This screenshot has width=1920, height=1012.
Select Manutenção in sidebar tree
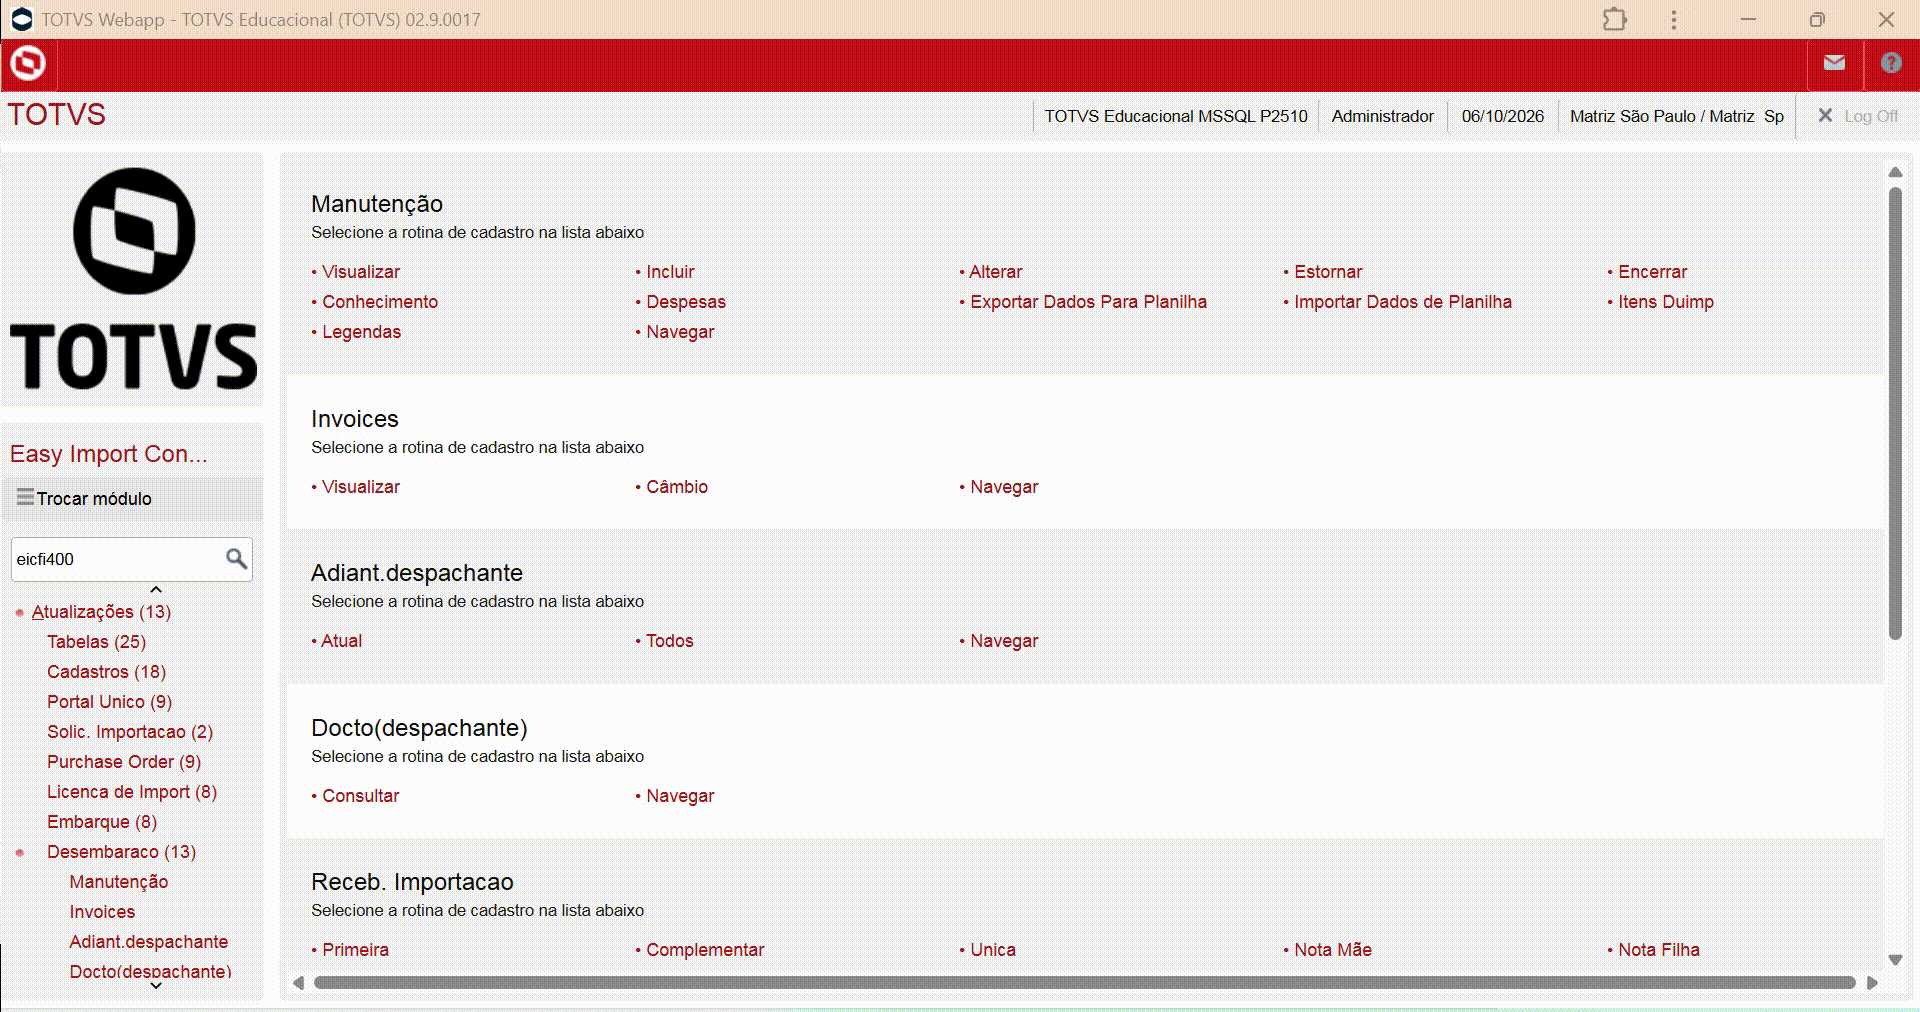pyautogui.click(x=119, y=882)
